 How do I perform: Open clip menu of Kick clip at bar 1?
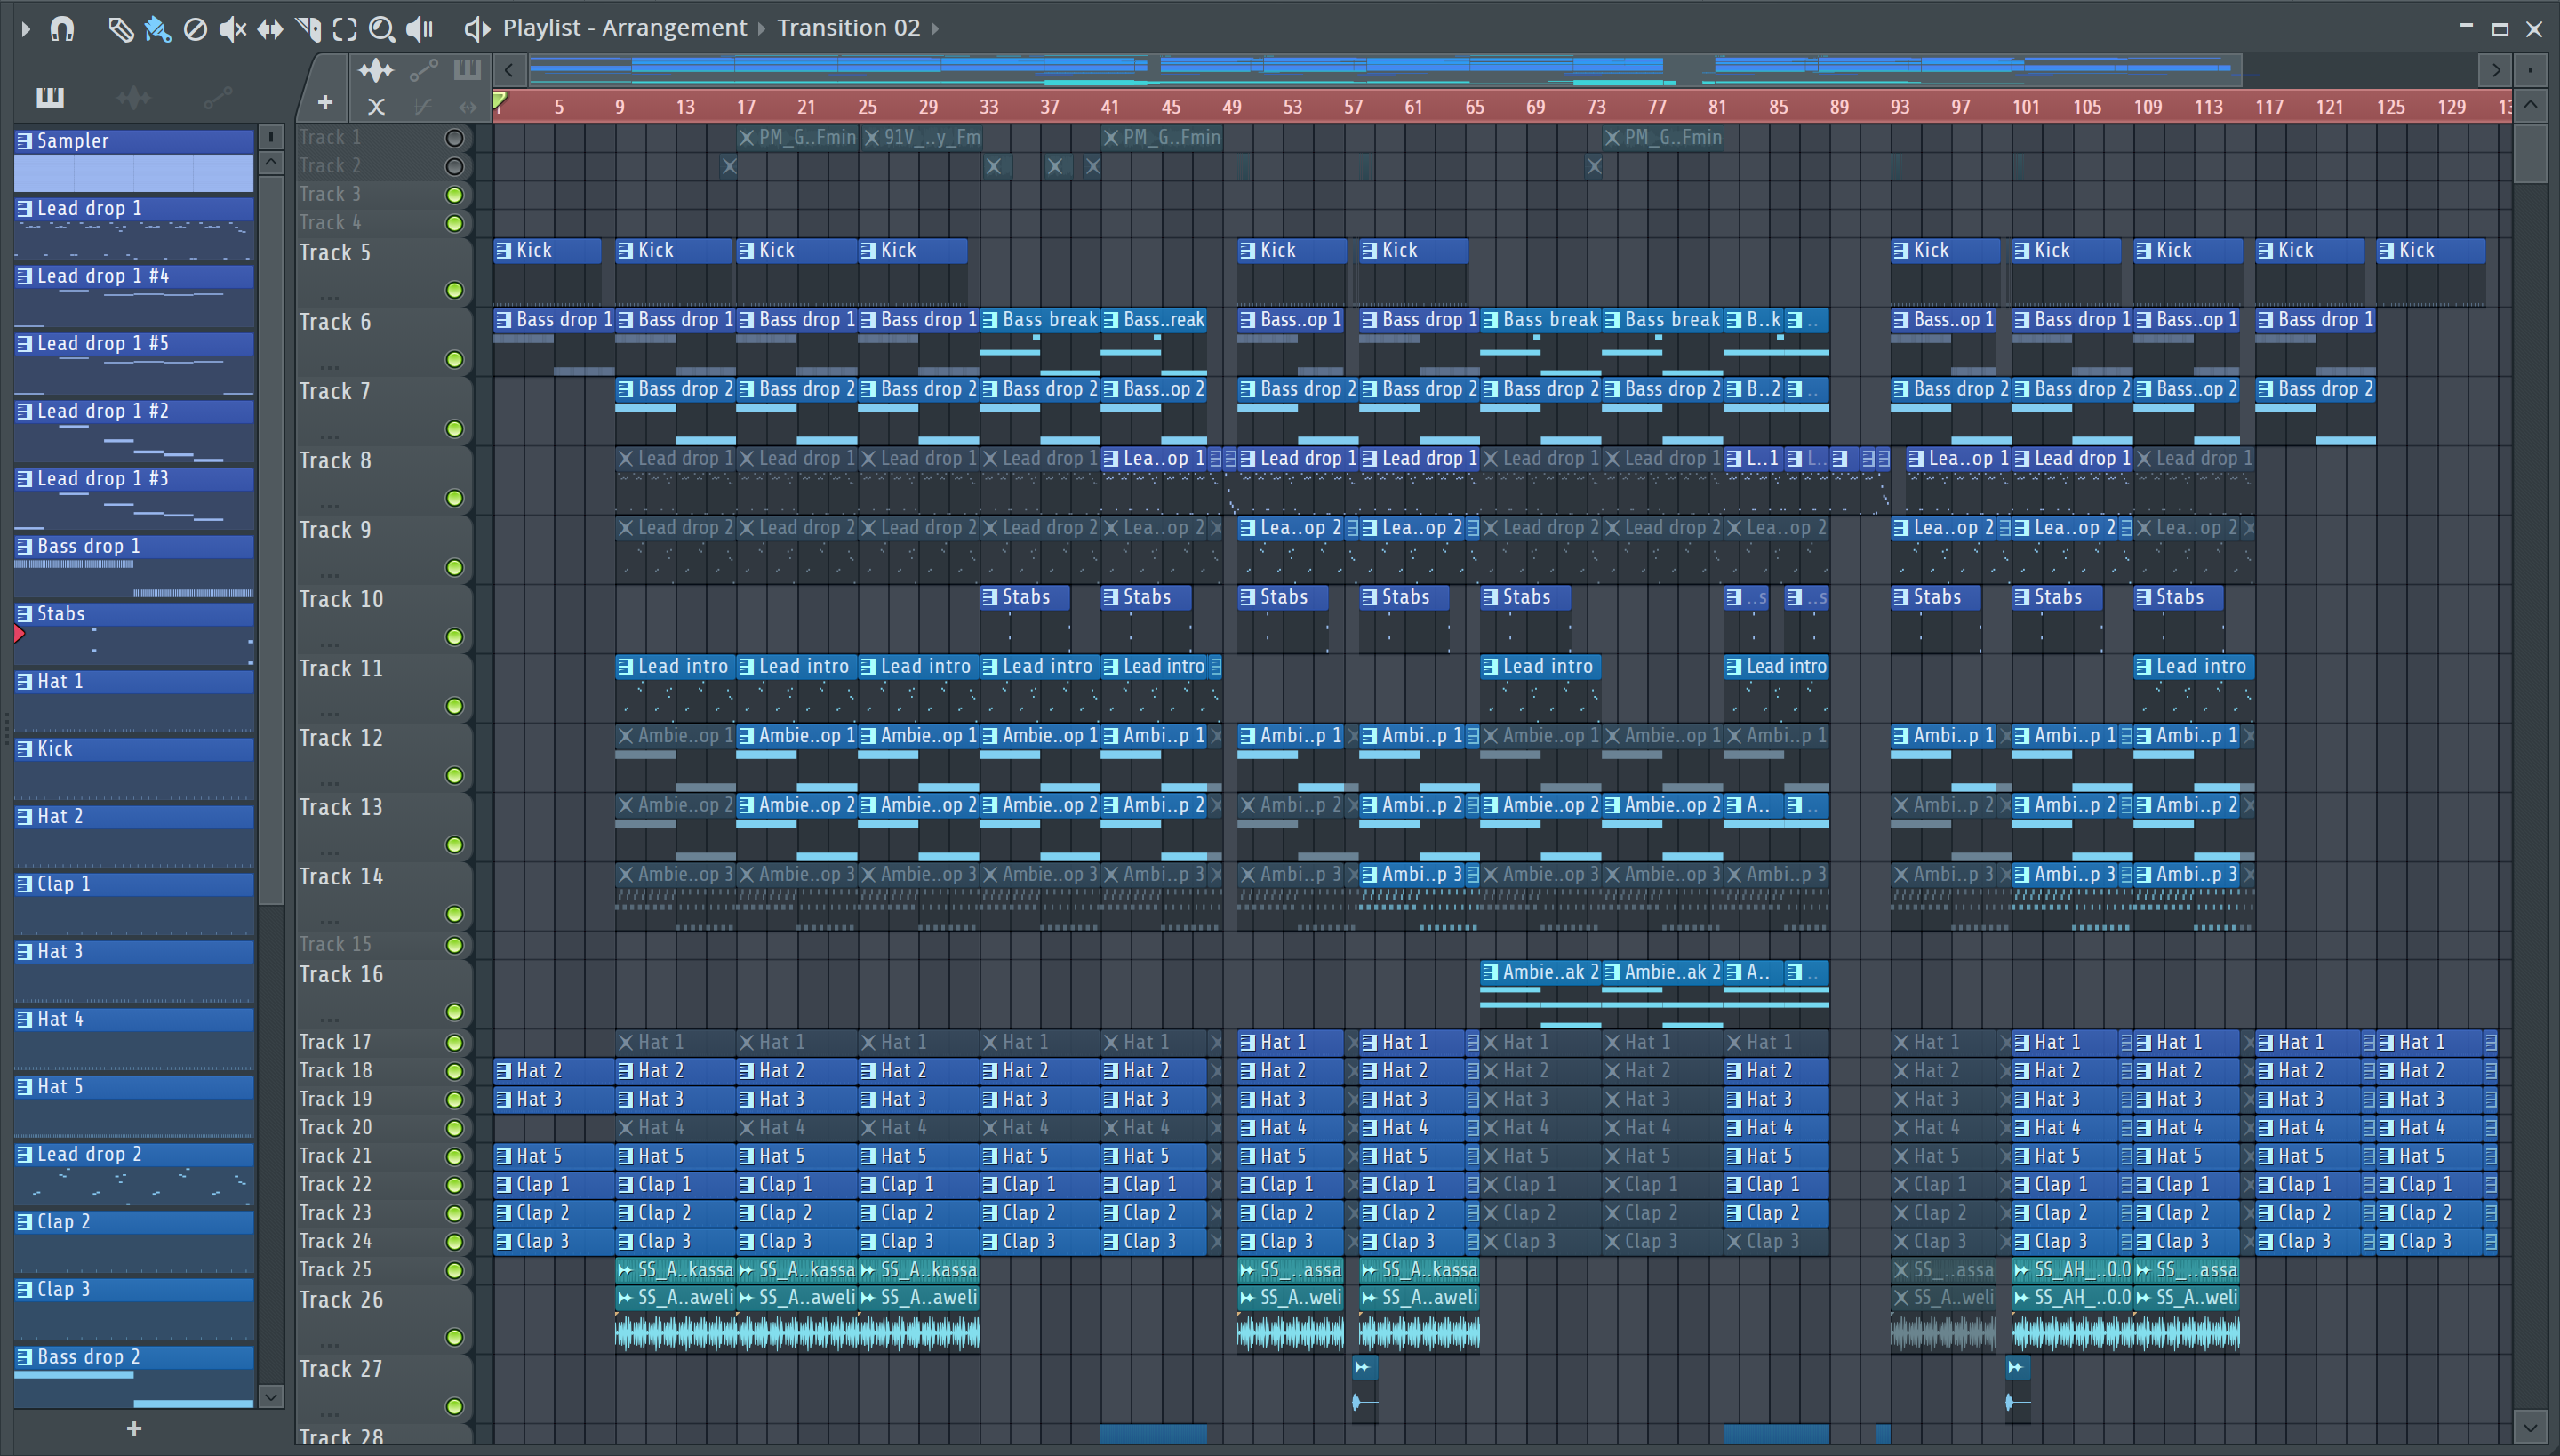coord(504,250)
